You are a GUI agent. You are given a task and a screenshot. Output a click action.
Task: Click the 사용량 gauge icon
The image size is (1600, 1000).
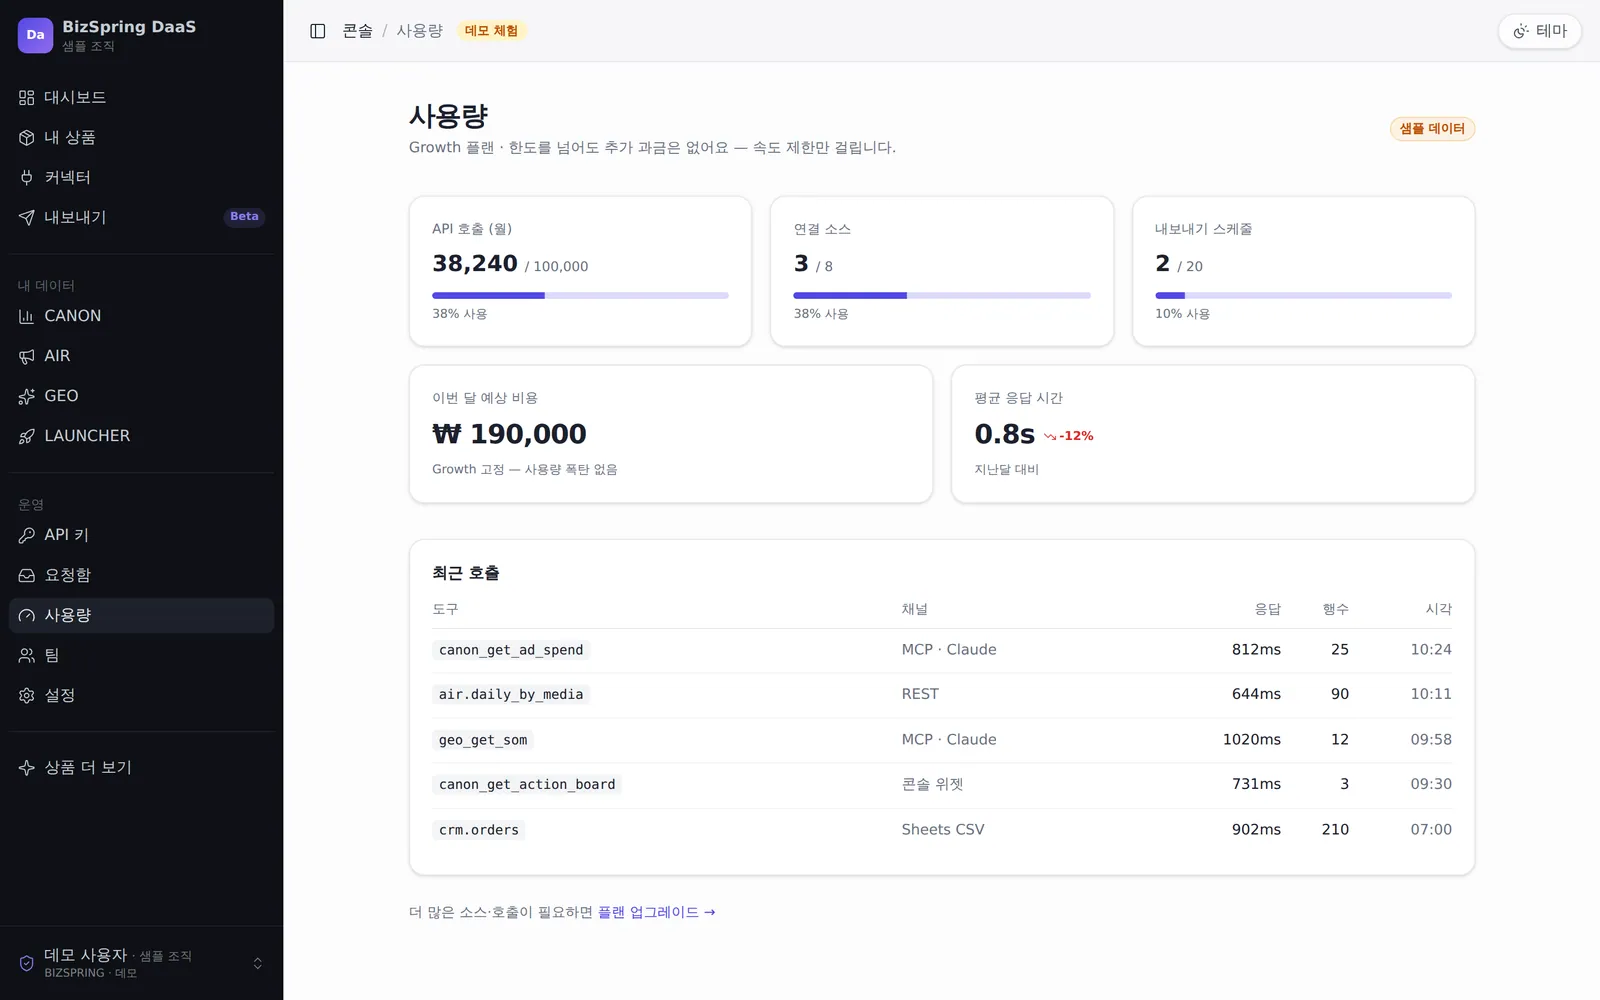tap(27, 615)
